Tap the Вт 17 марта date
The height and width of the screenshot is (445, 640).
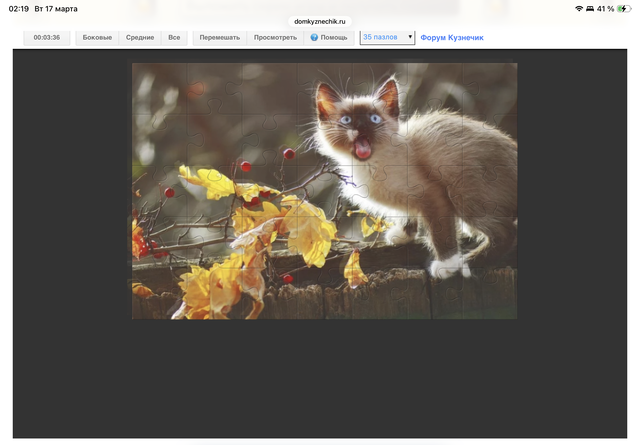(x=57, y=8)
